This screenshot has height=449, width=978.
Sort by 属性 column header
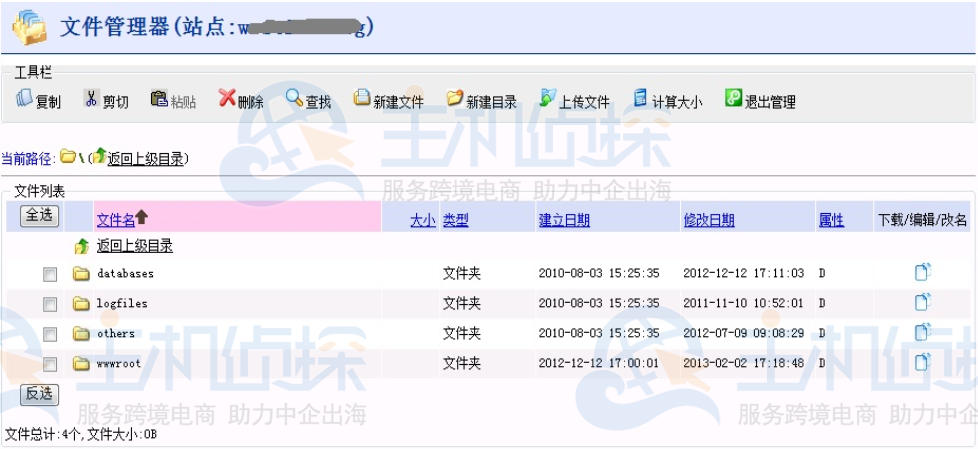(831, 220)
